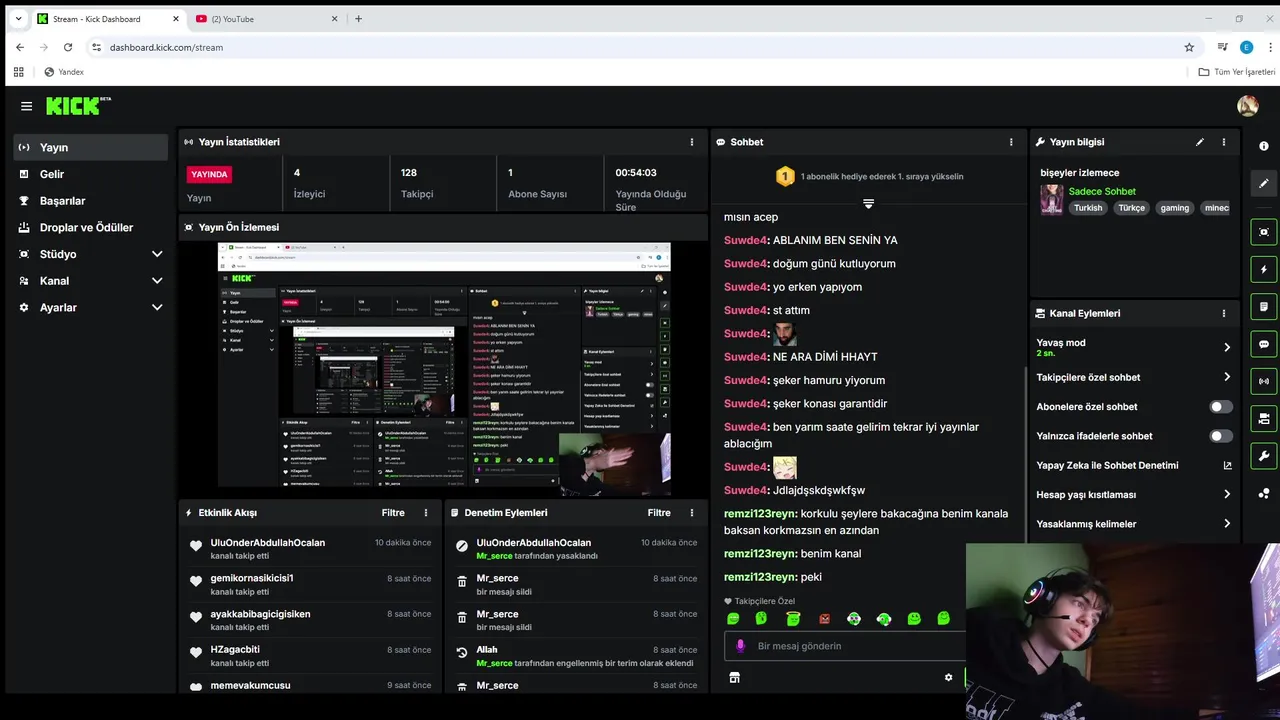Toggle the document widget icon in the right sidebar
Image resolution: width=1280 pixels, height=720 pixels.
coord(1264,307)
